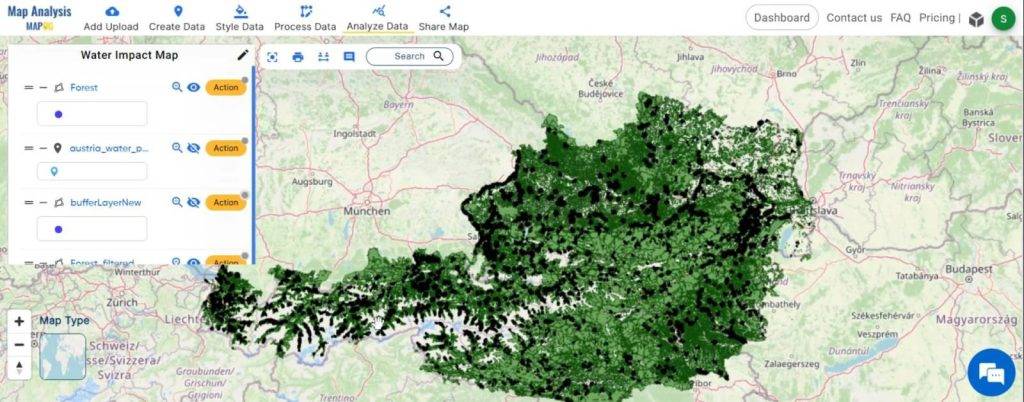The width and height of the screenshot is (1024, 402).
Task: Zoom to the austria_water_p layer
Action: tap(177, 147)
